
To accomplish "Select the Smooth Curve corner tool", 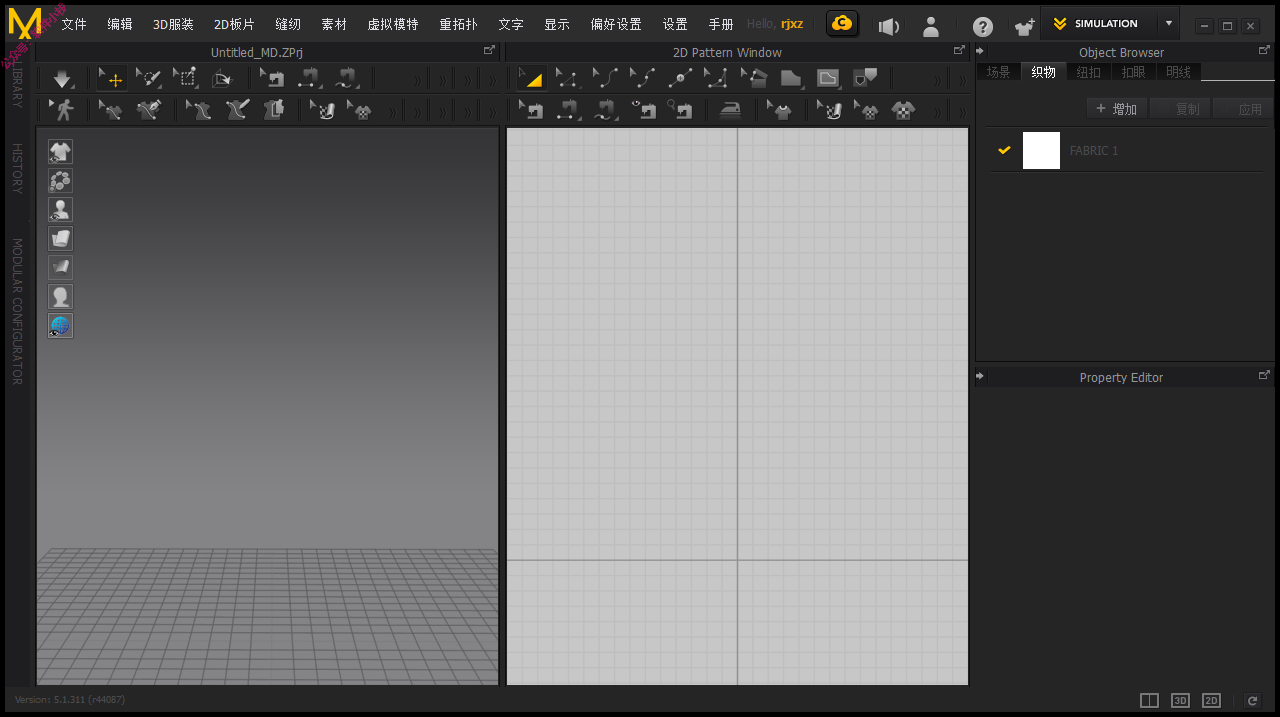I will 716,79.
